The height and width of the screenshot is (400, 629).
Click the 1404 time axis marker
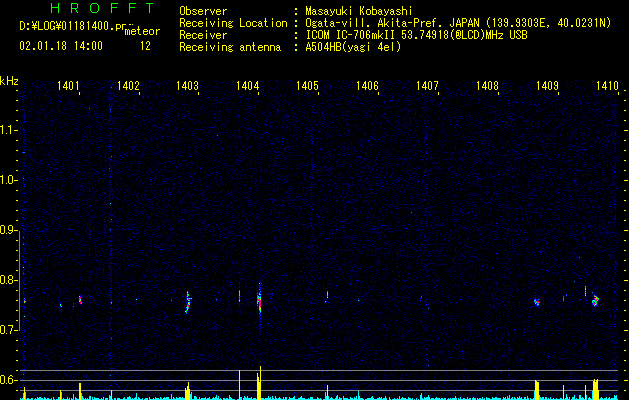[248, 85]
